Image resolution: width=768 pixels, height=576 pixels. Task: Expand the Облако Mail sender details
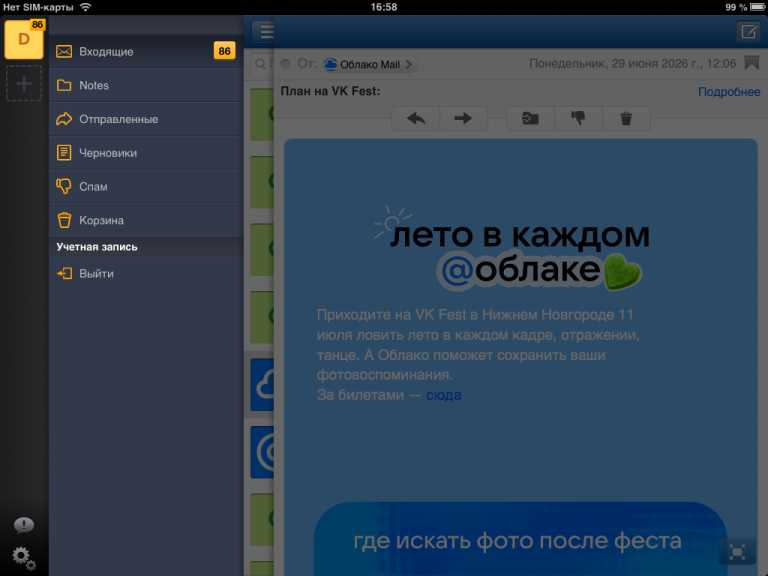click(369, 64)
